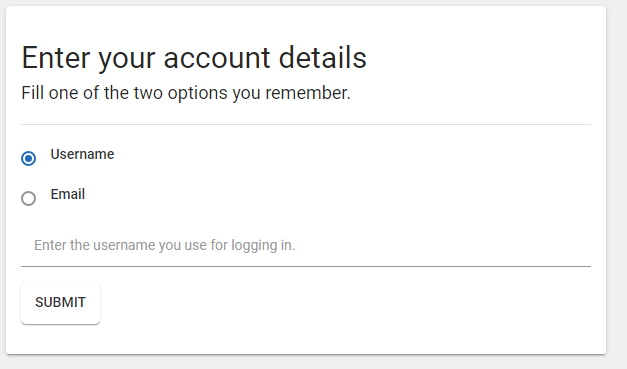Click the 'Fill one of the two options' subtitle
The height and width of the screenshot is (369, 627).
[x=186, y=93]
